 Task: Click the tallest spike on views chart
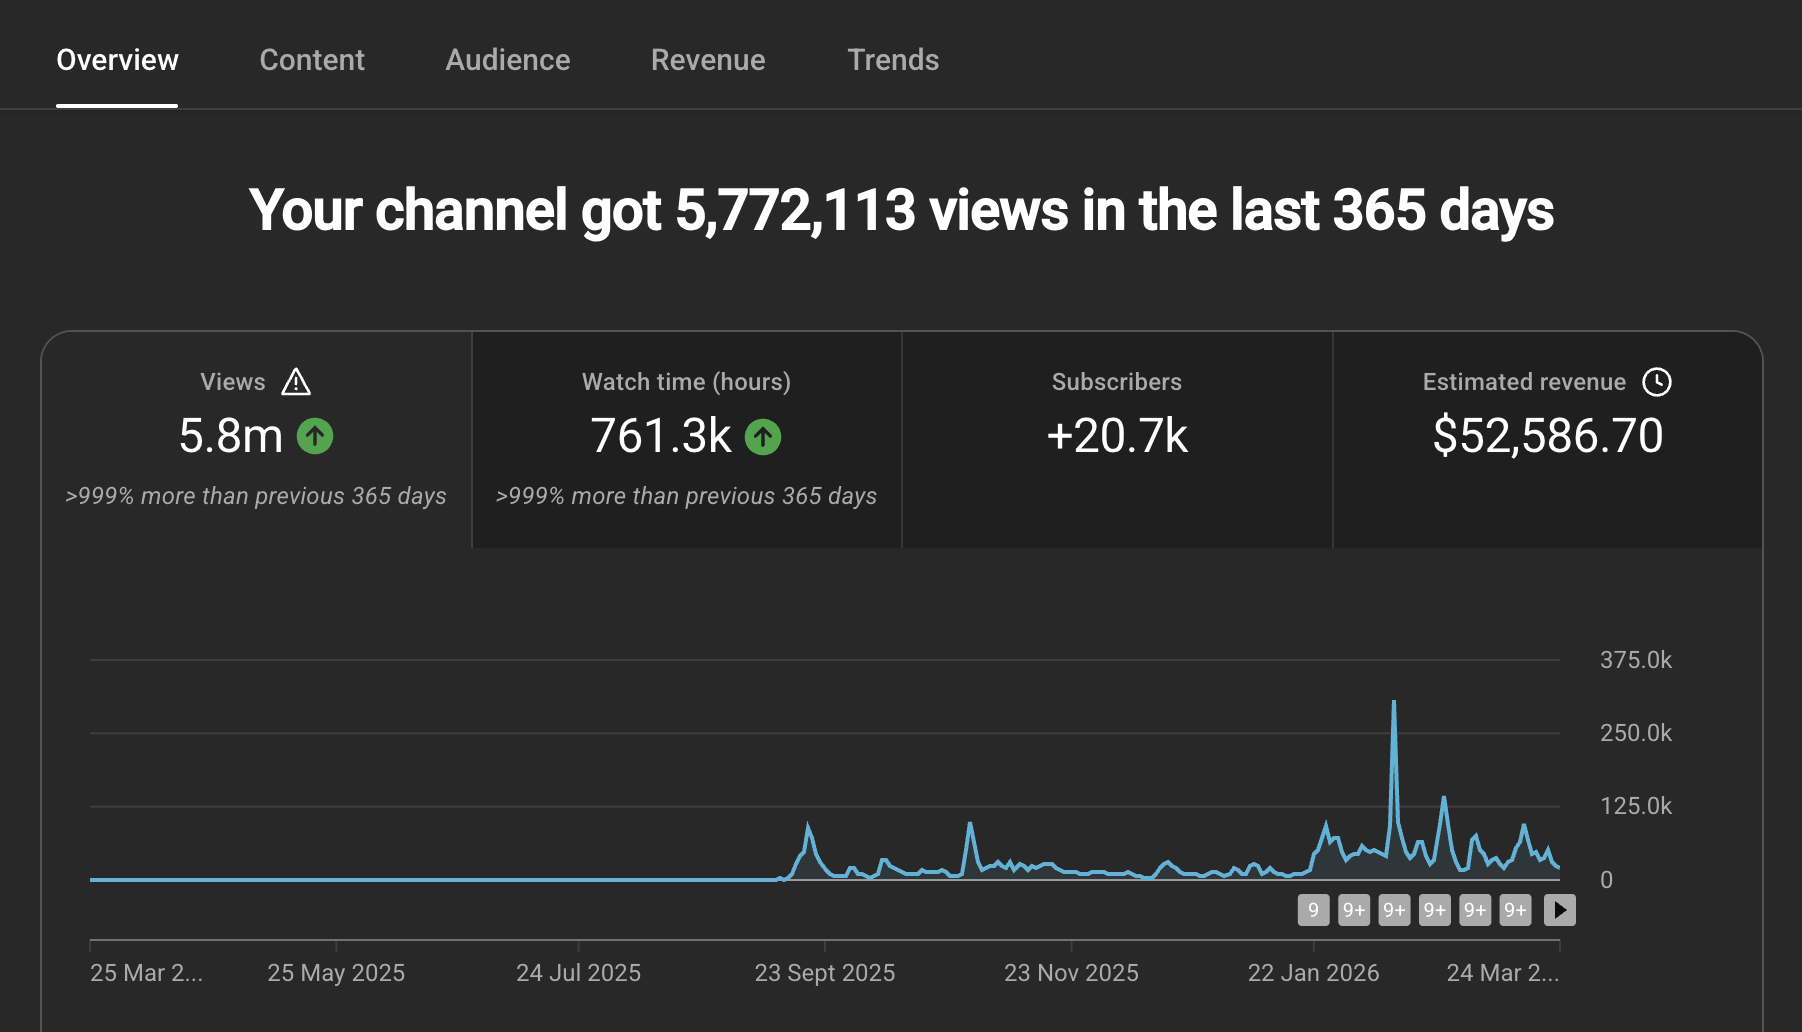pos(1394,704)
